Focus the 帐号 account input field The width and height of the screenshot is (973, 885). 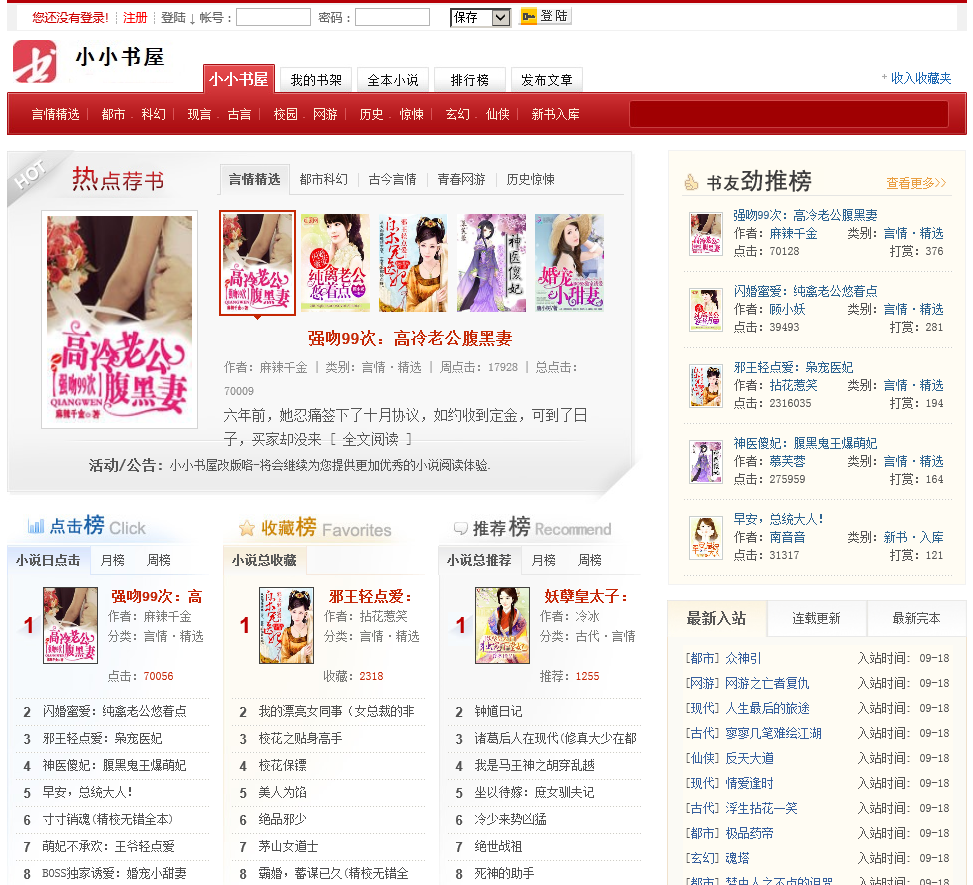pyautogui.click(x=273, y=17)
